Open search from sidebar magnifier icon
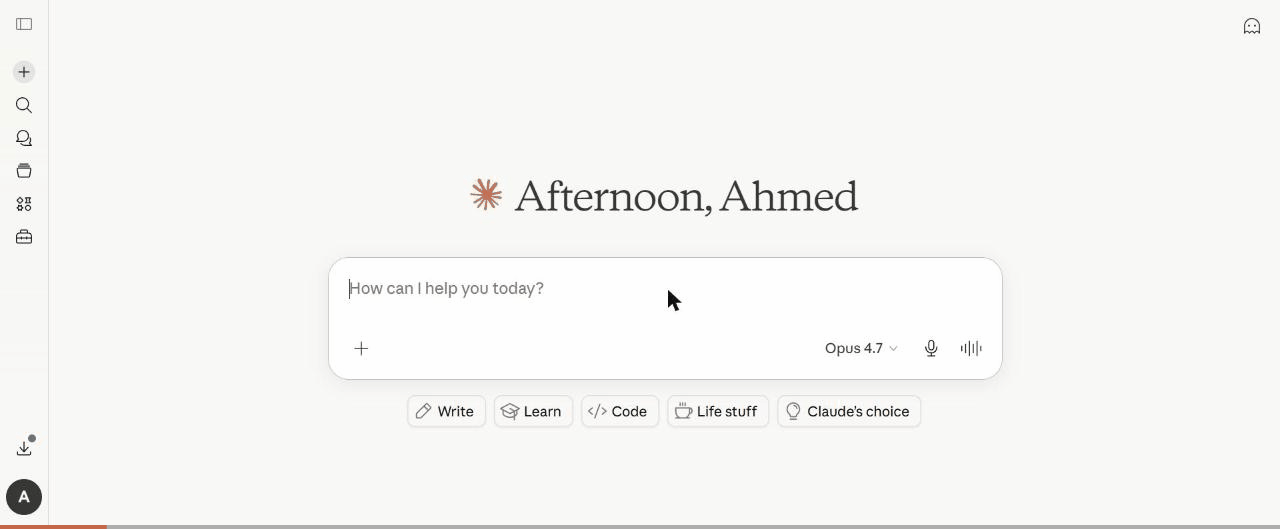Screen dimensions: 1280x529 coord(24,105)
